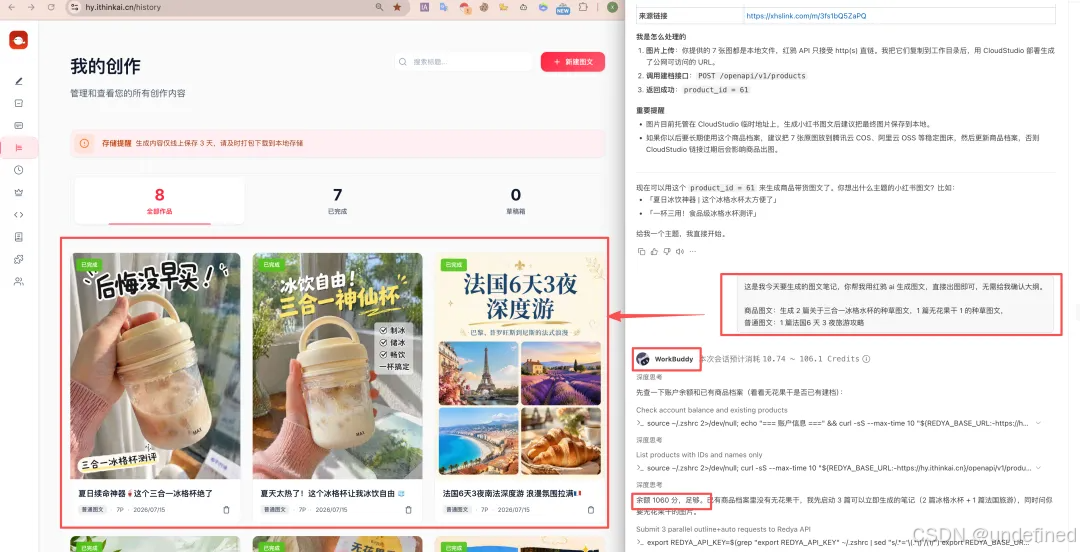1080x552 pixels.
Task: Like the chat reply with the thumbs-up icon
Action: coord(654,252)
